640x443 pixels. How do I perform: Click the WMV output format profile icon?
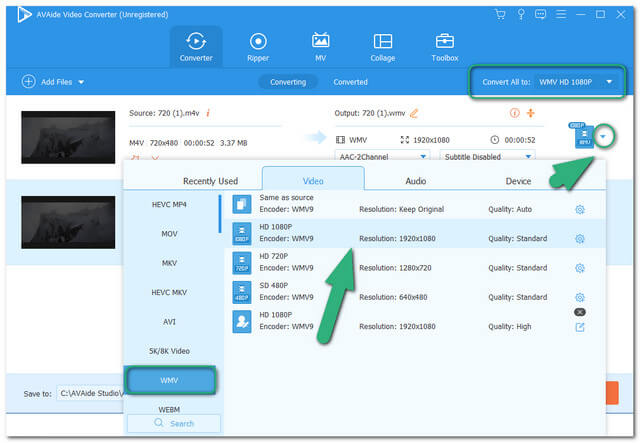[x=583, y=135]
